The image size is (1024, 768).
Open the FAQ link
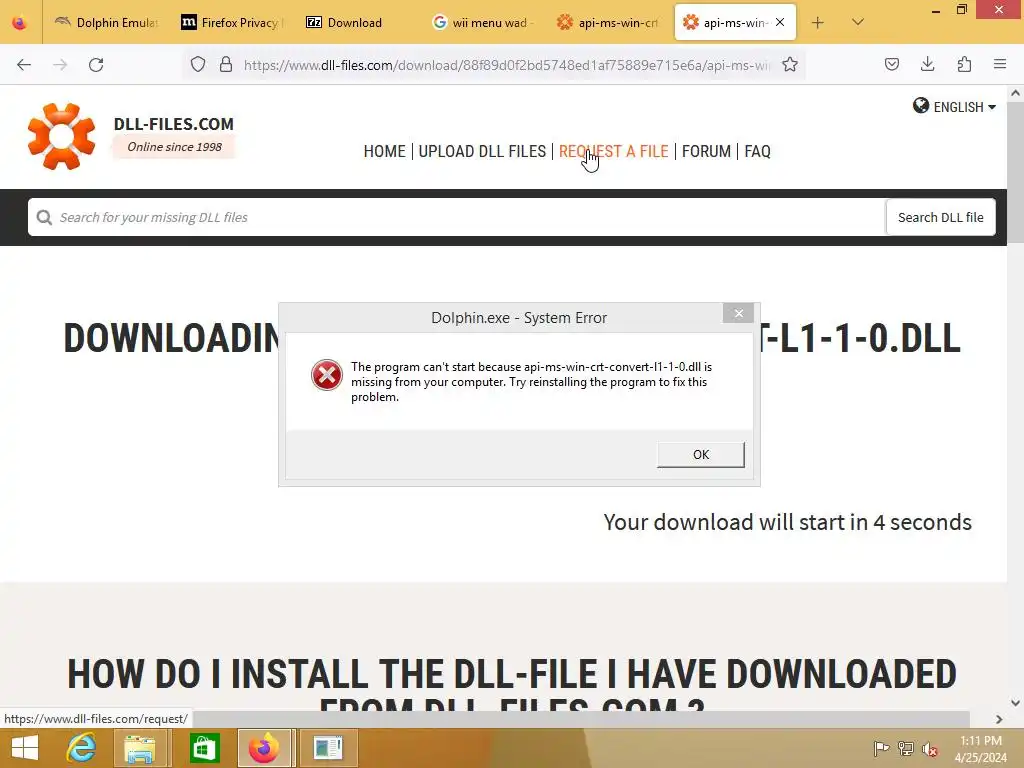tap(757, 152)
